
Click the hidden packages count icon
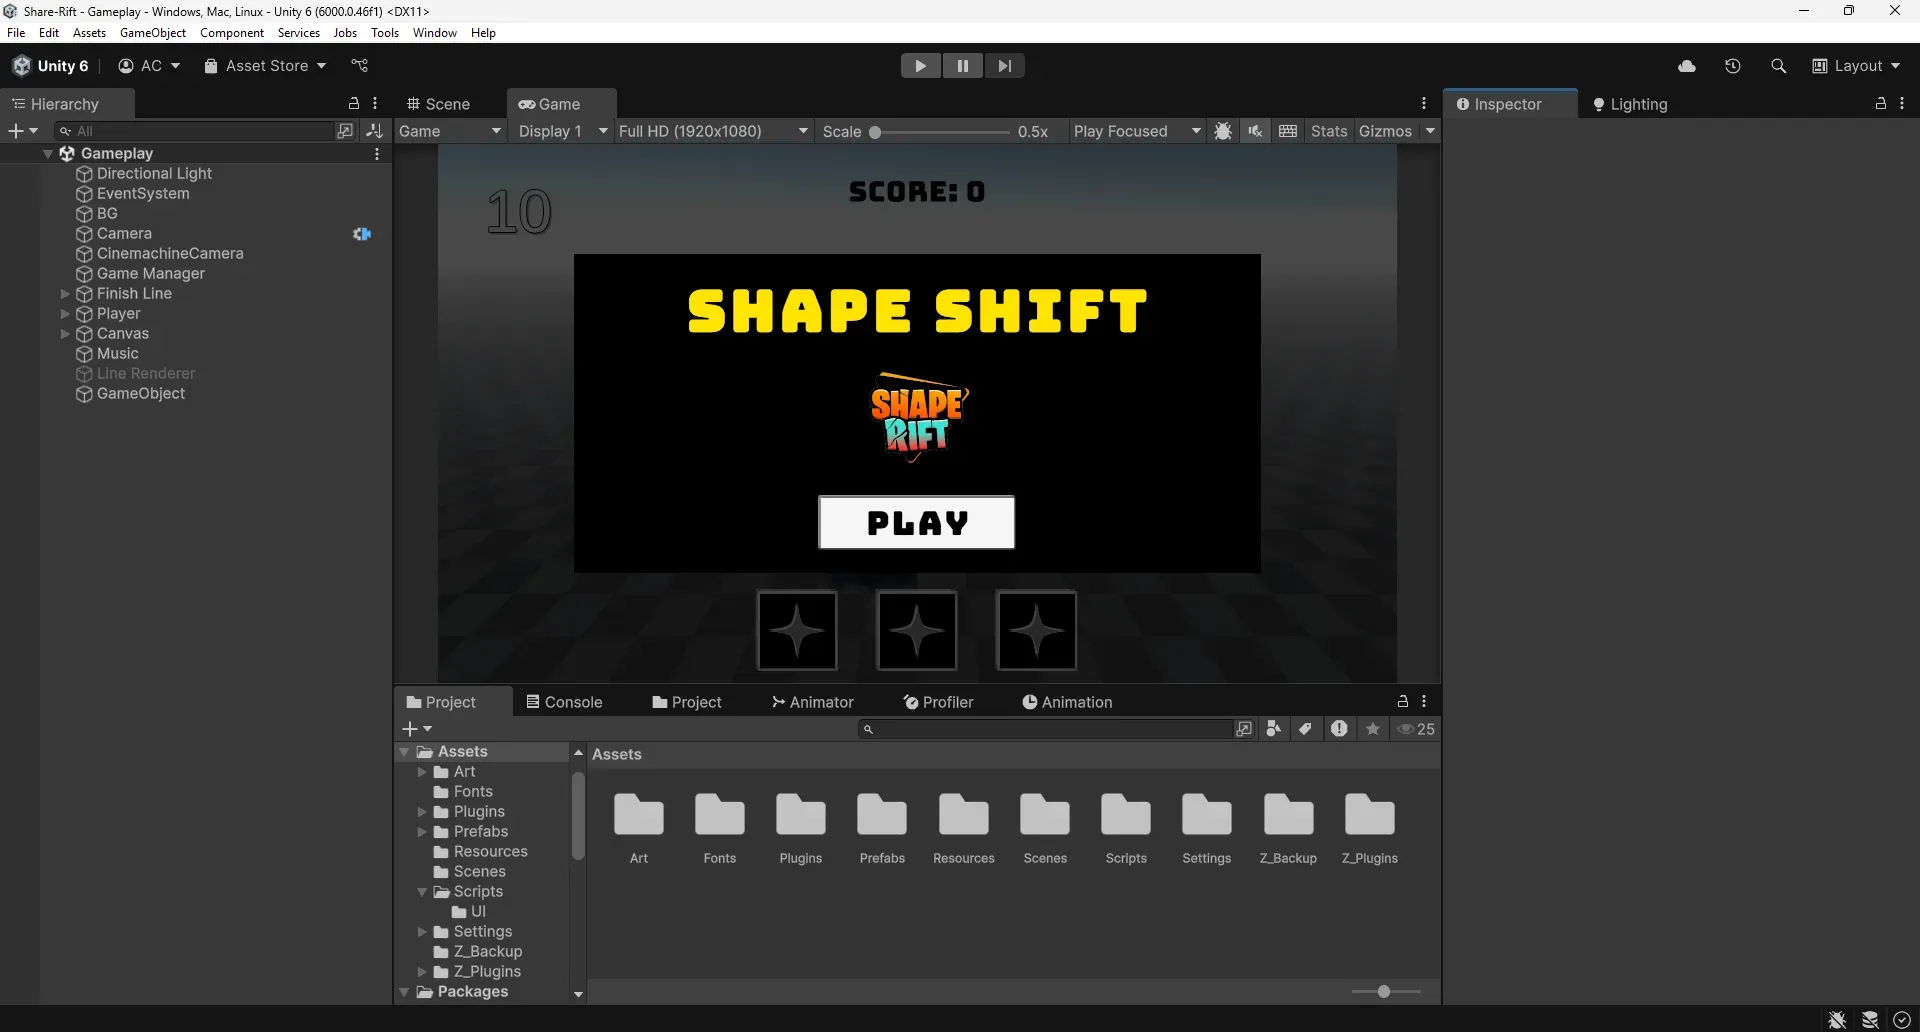click(1416, 729)
